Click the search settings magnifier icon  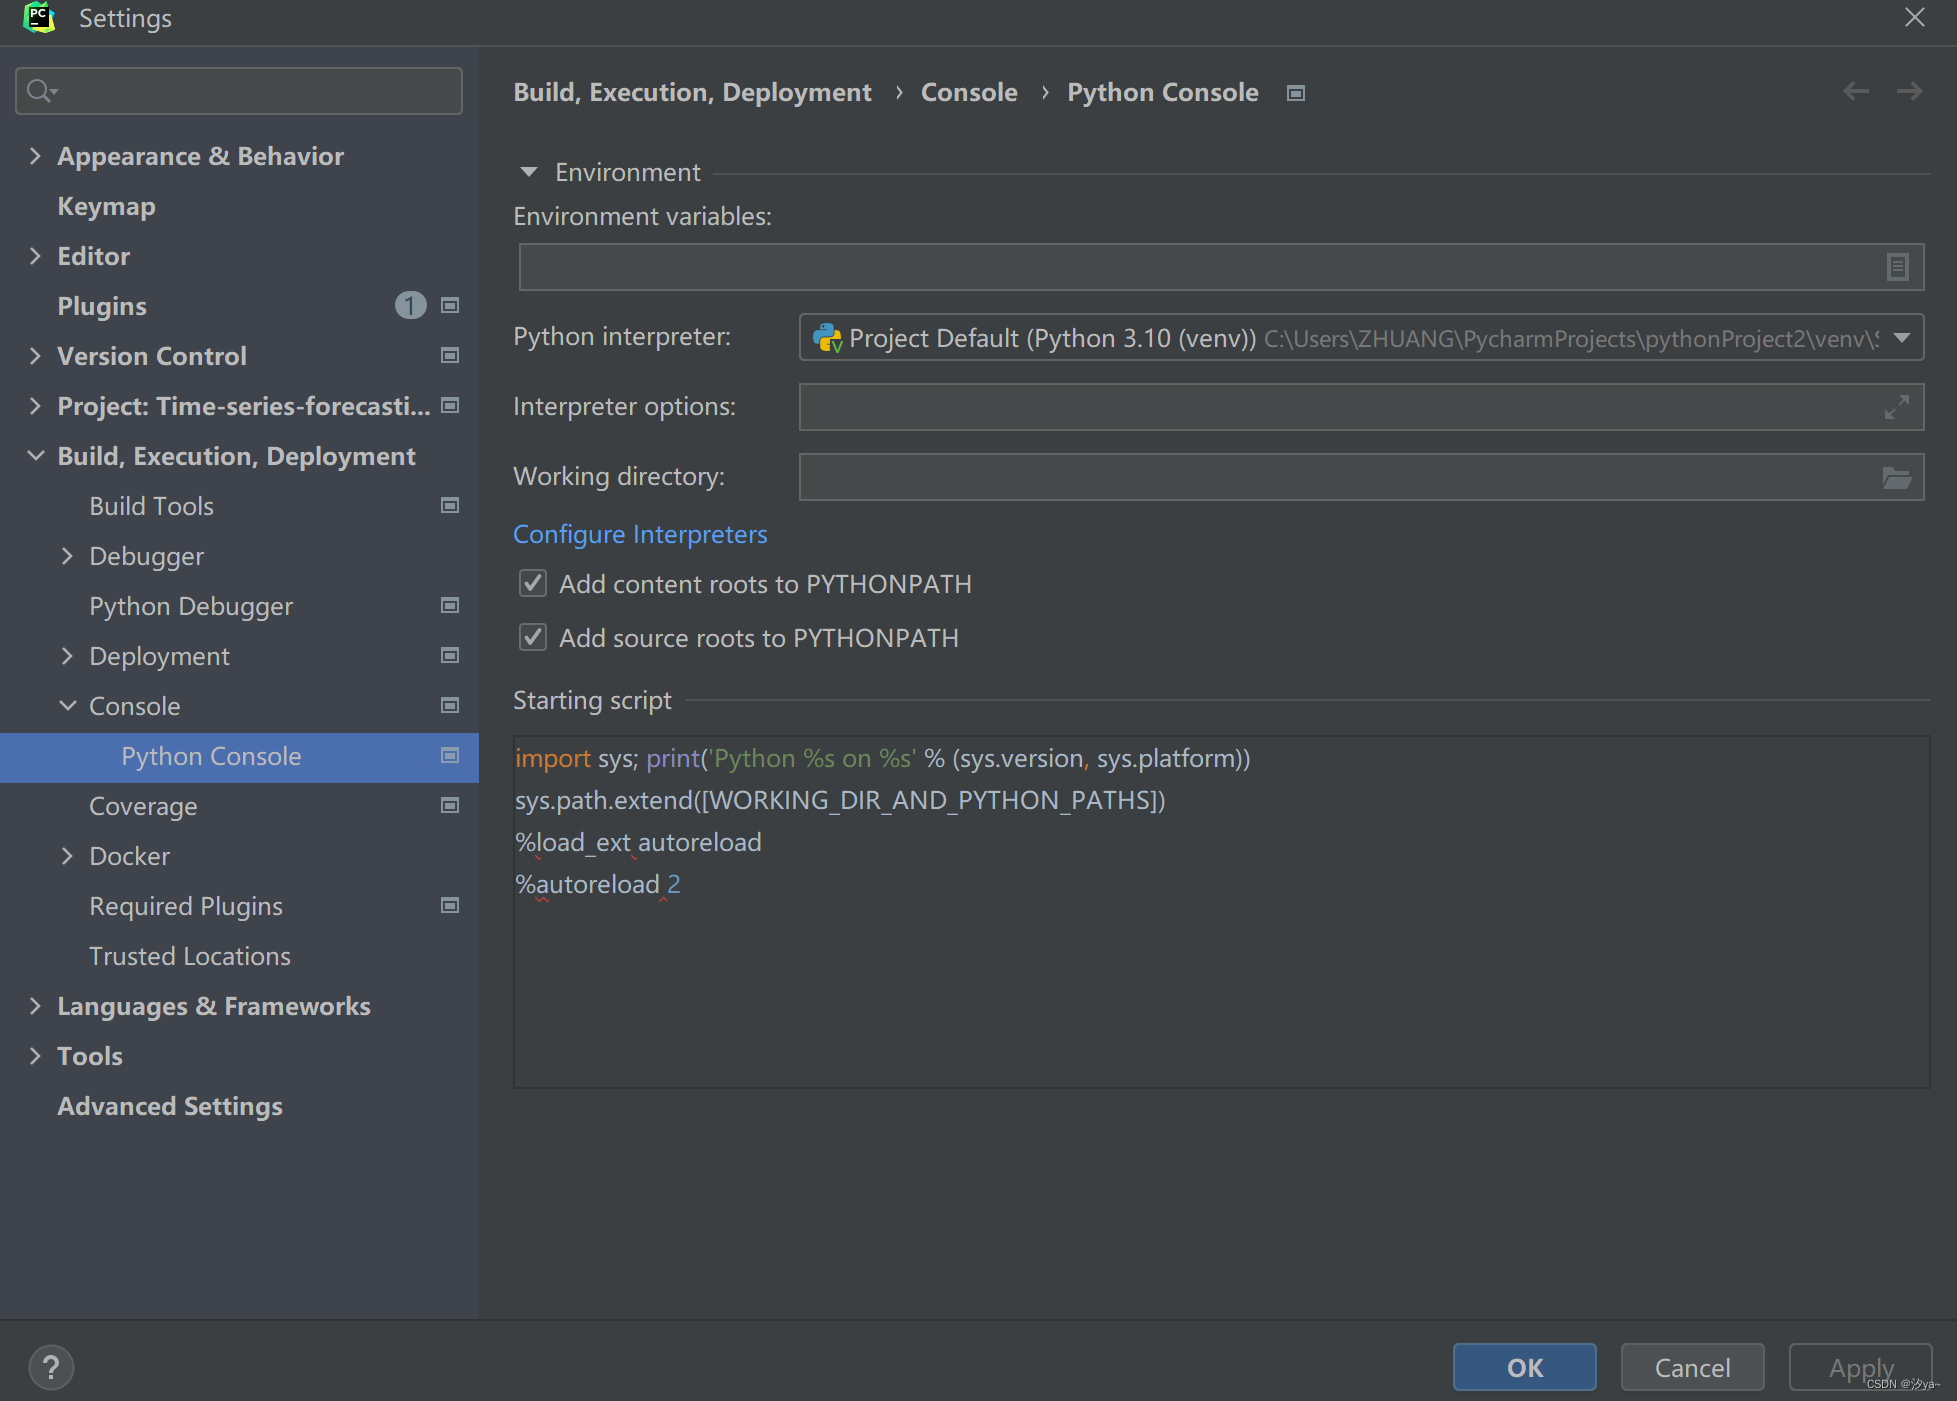(40, 91)
